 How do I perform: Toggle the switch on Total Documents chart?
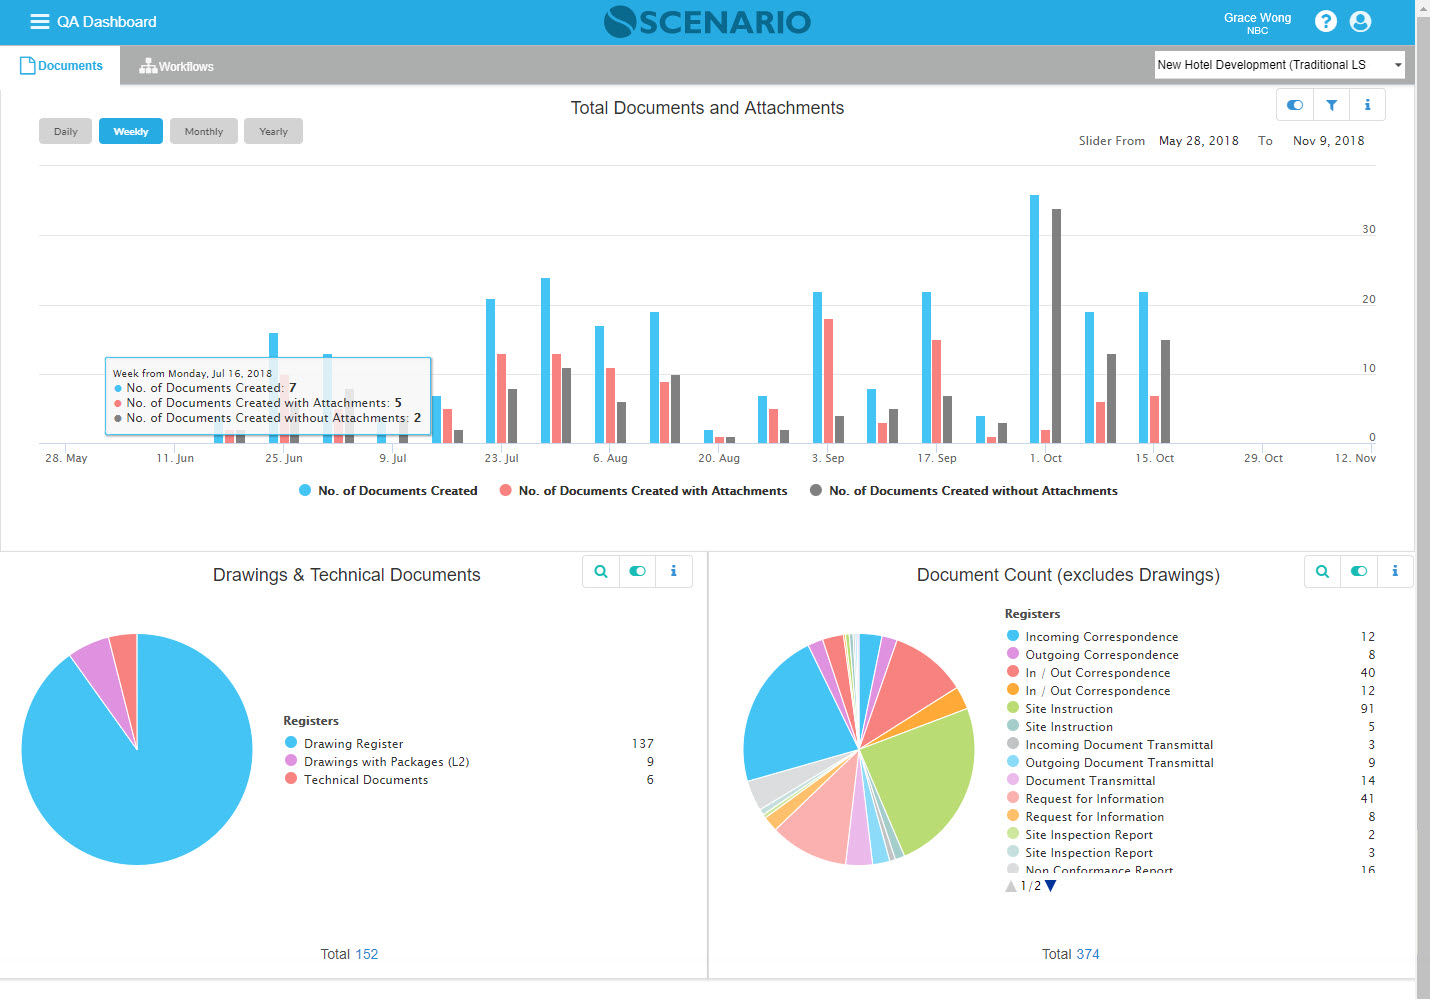coord(1295,105)
